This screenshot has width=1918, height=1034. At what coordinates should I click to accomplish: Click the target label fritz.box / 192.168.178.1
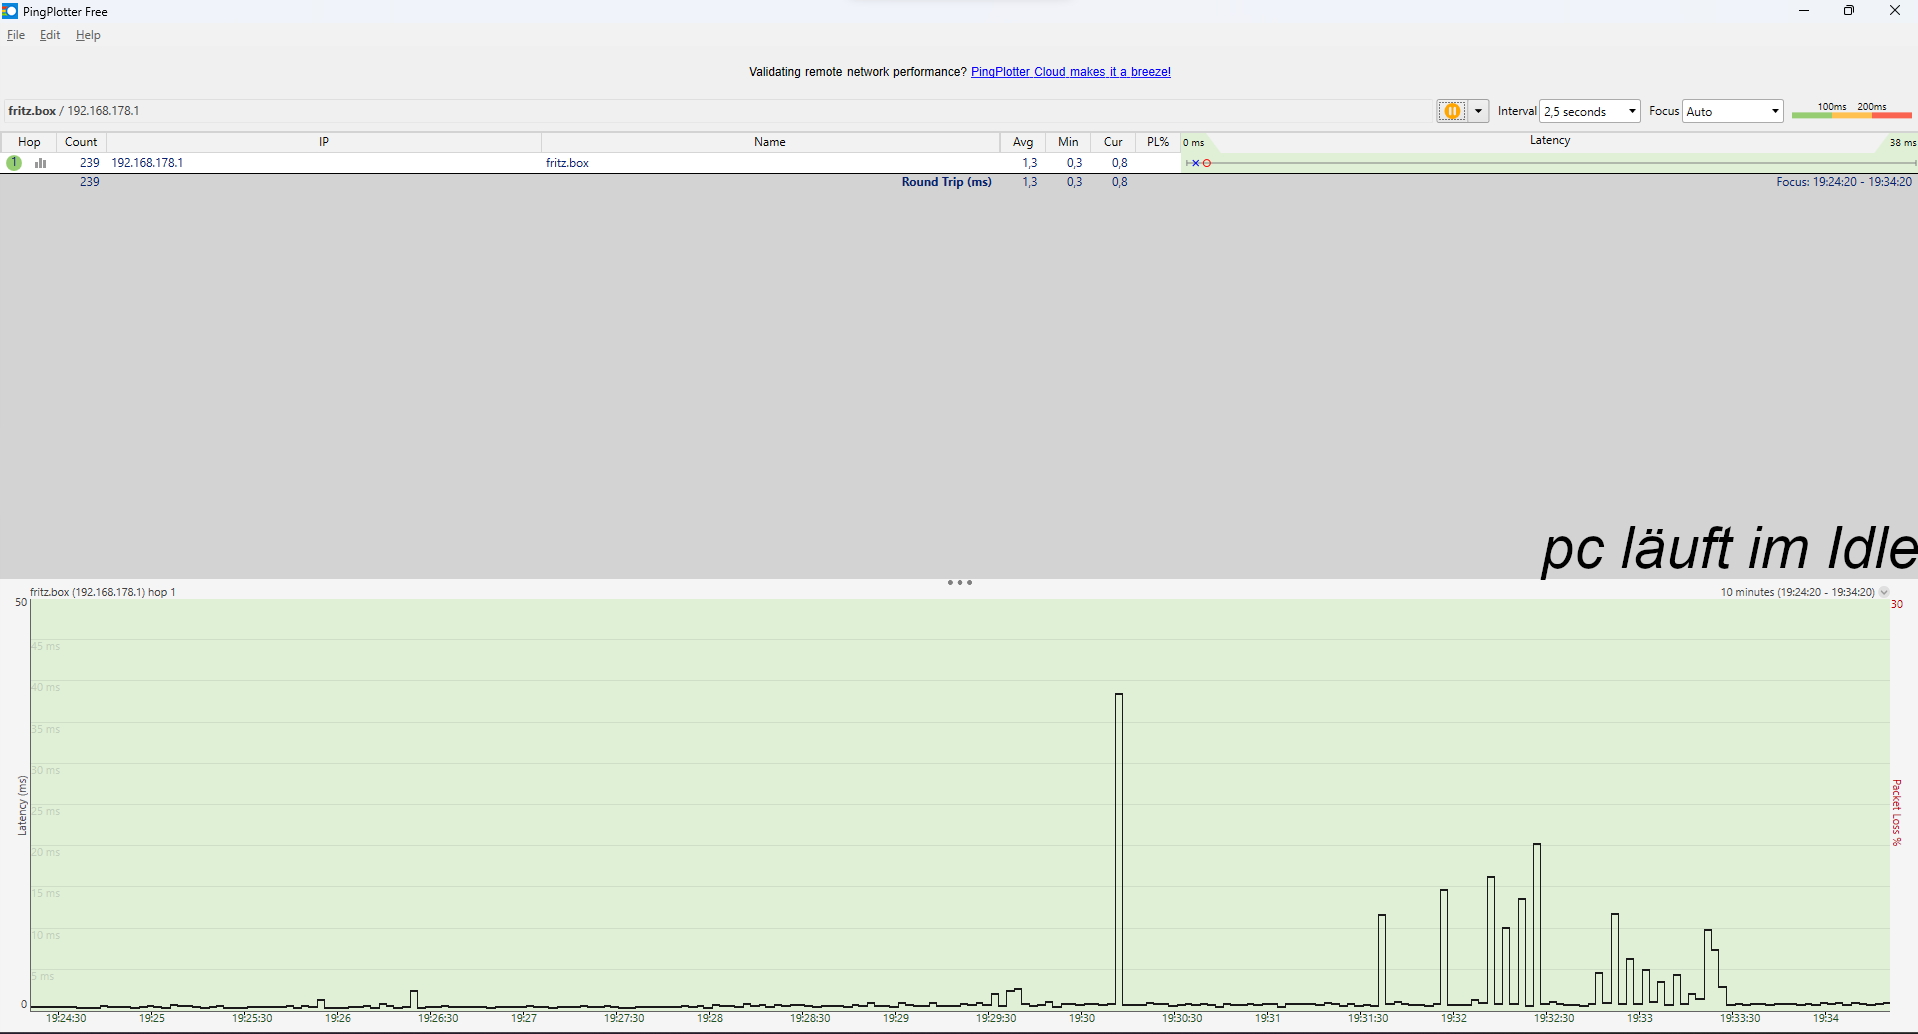pos(74,111)
